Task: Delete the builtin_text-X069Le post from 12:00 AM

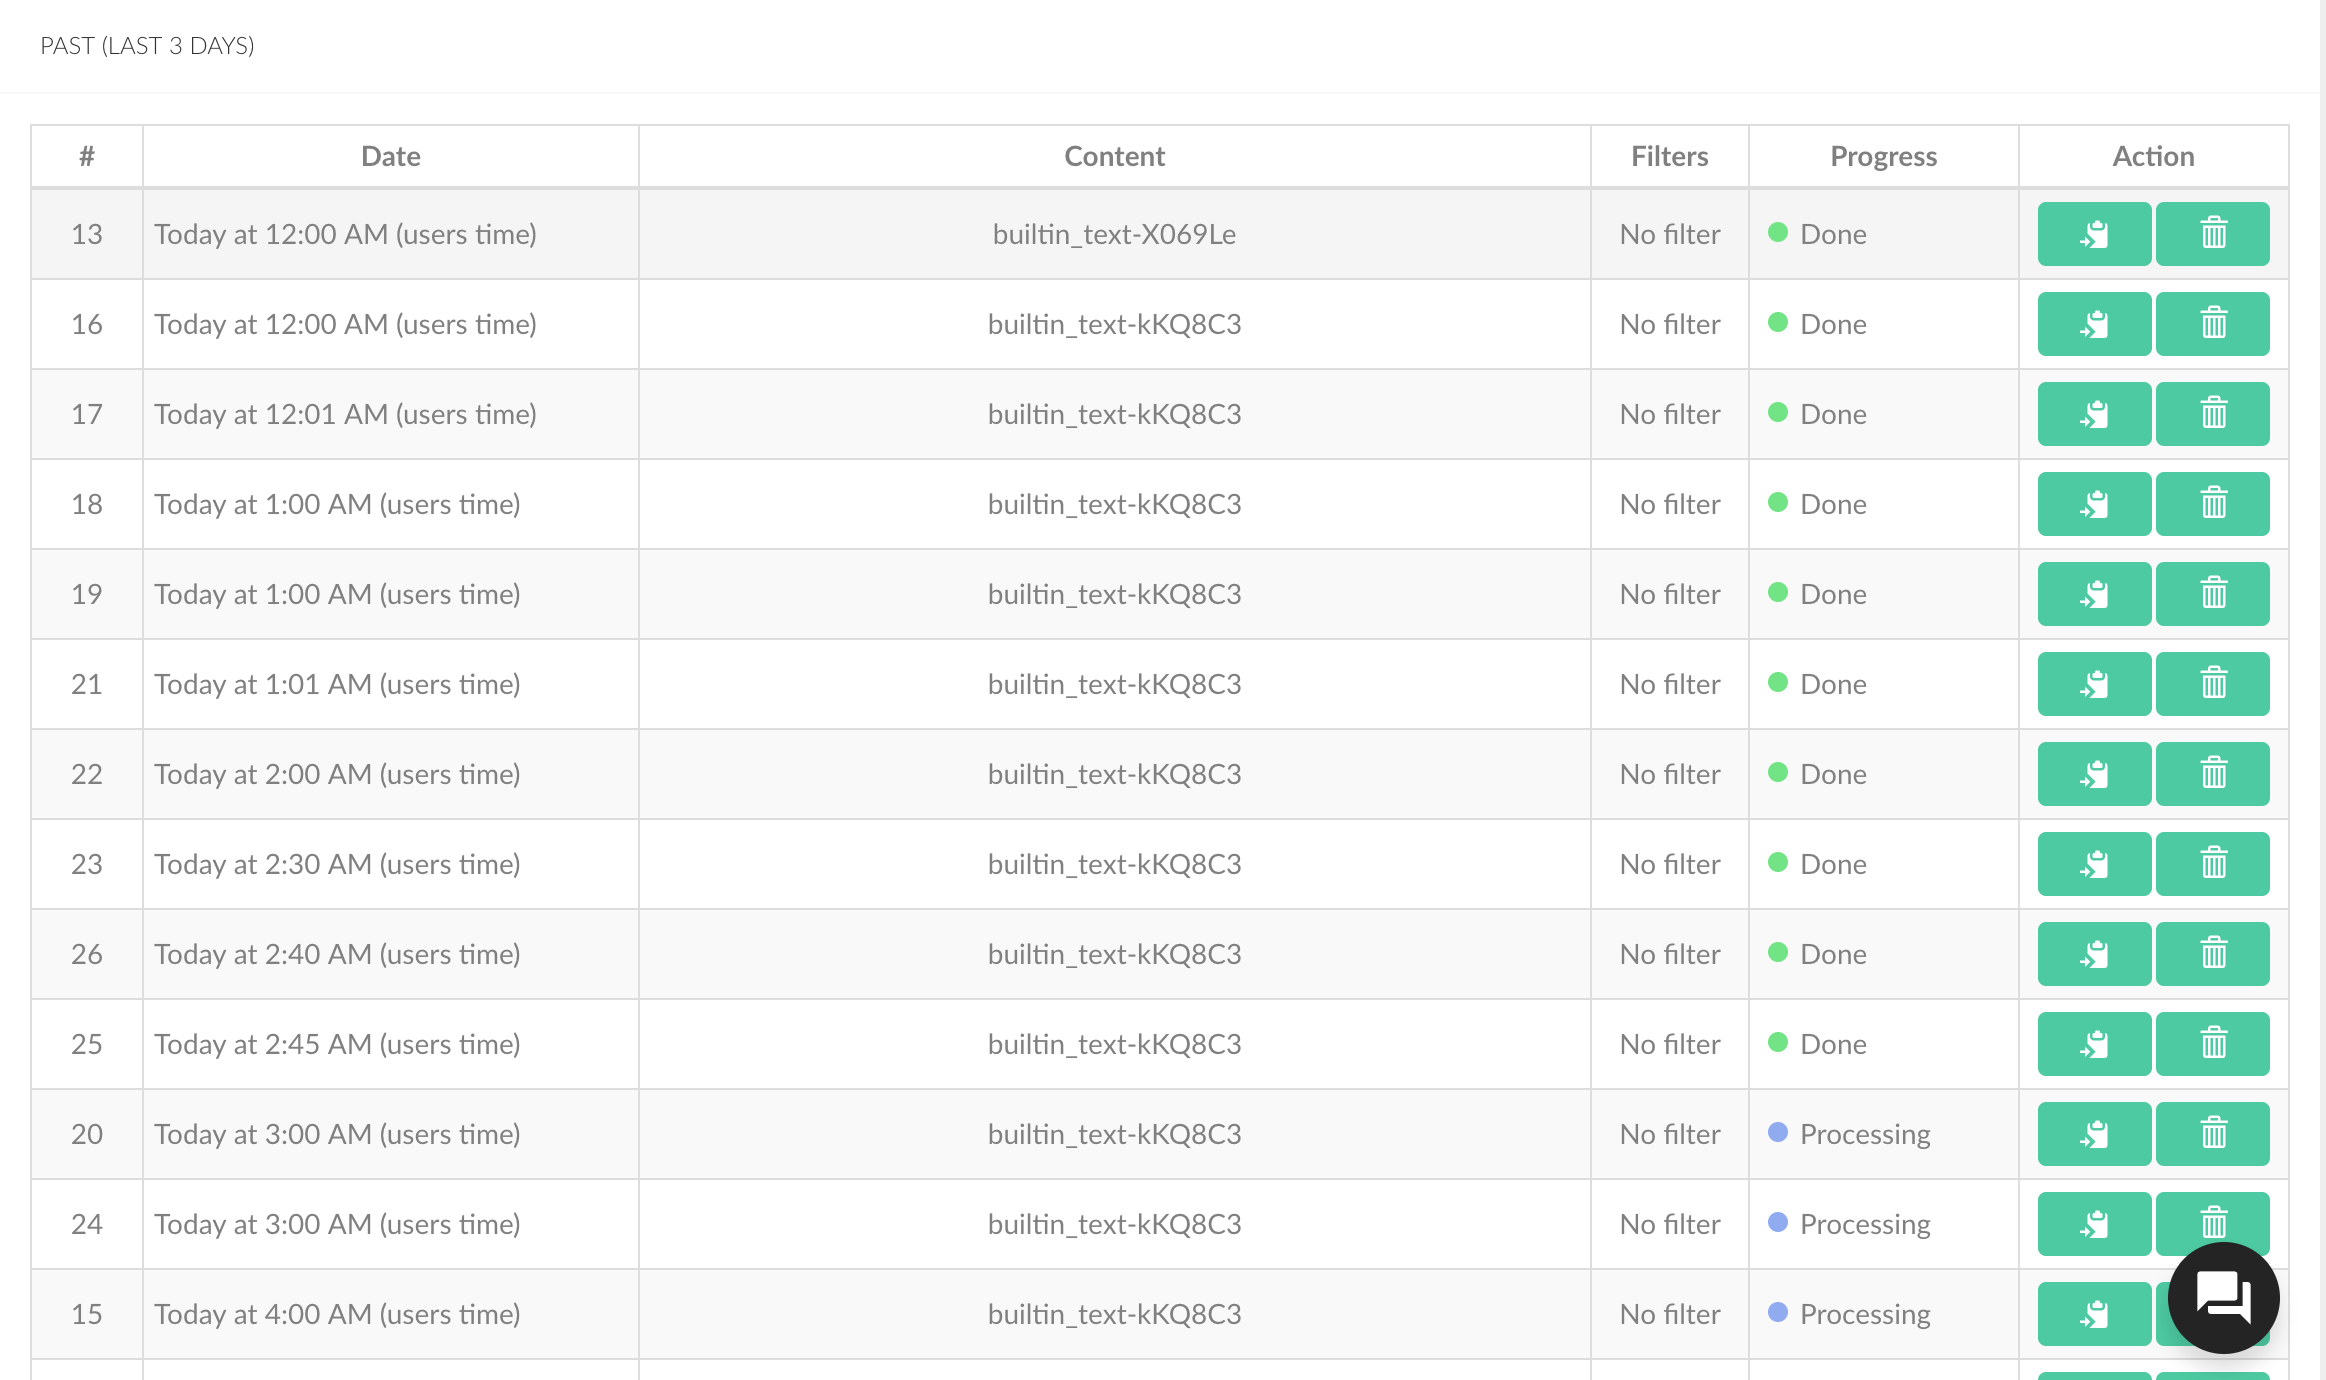Action: 2212,234
